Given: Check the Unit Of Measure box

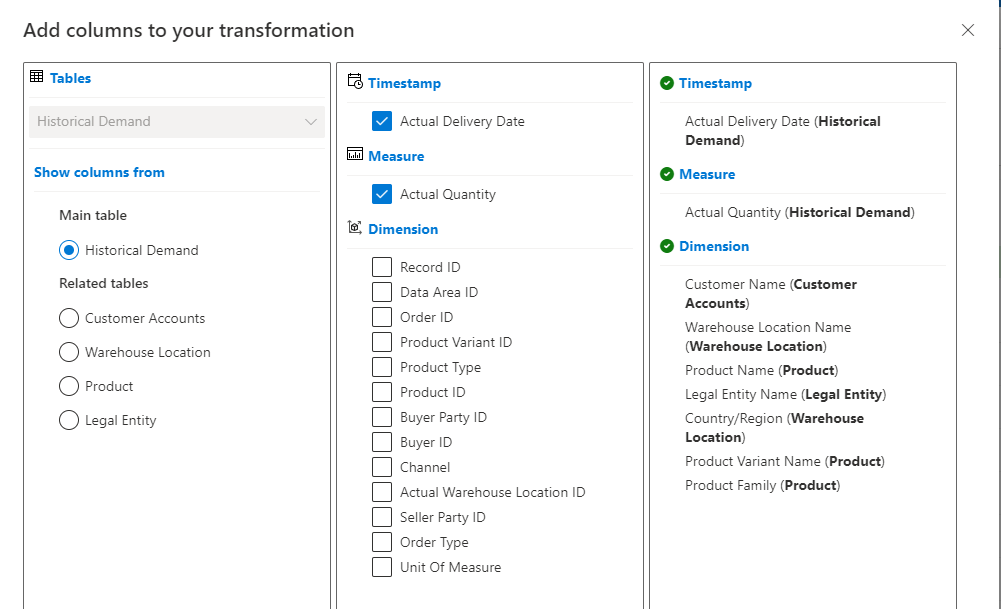Looking at the screenshot, I should tap(382, 567).
